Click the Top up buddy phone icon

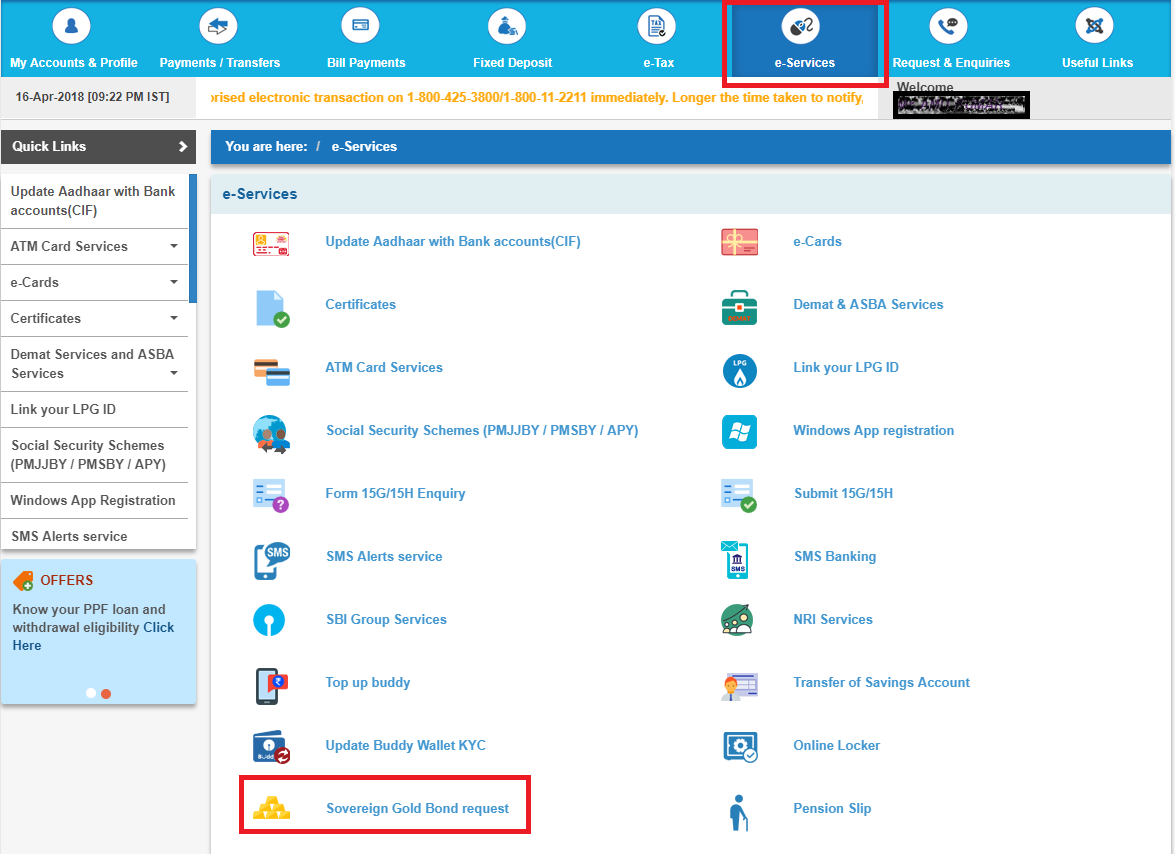click(271, 685)
